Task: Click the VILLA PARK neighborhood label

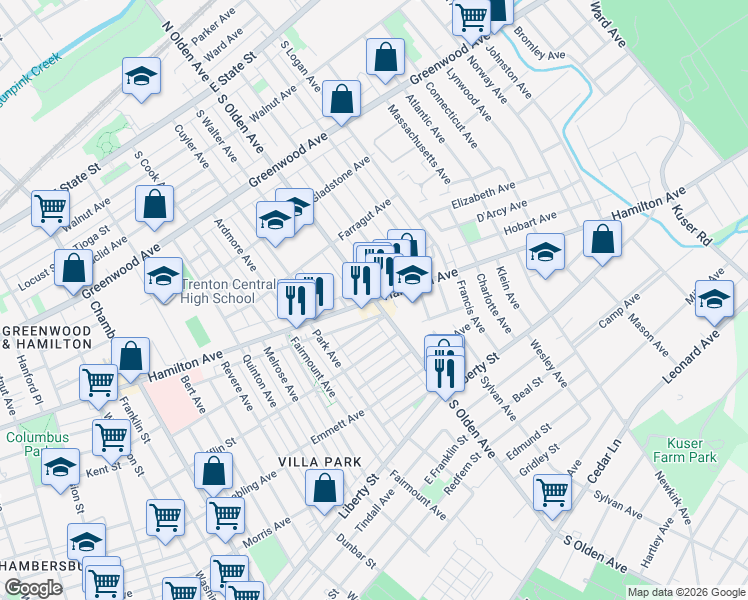Action: click(320, 462)
